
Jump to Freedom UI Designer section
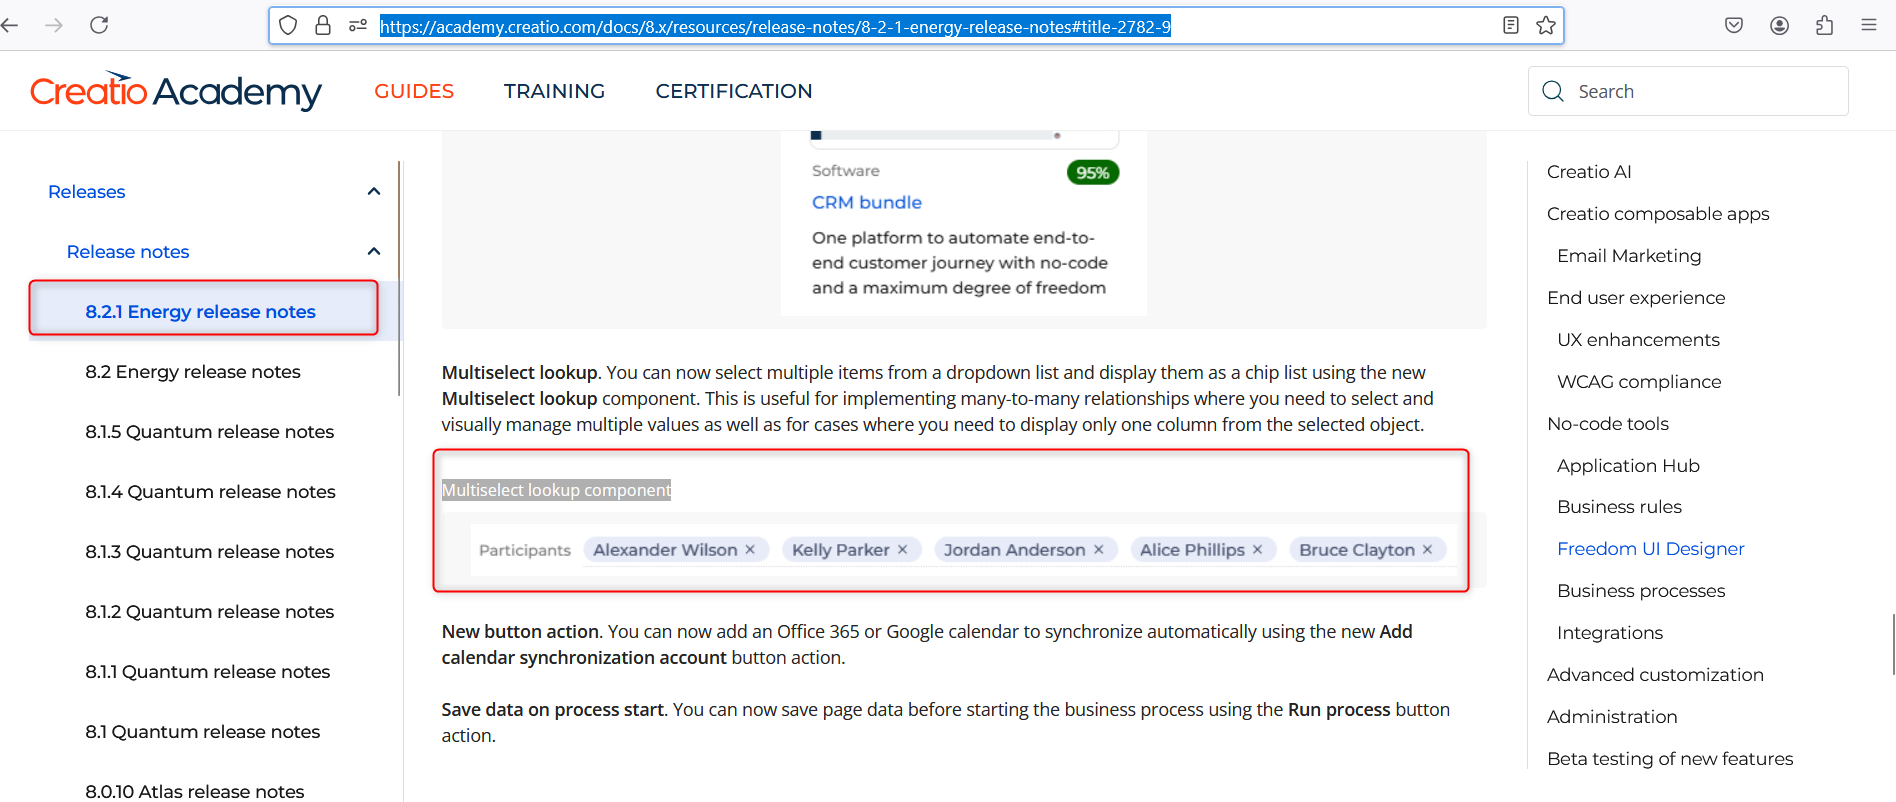pos(1650,548)
